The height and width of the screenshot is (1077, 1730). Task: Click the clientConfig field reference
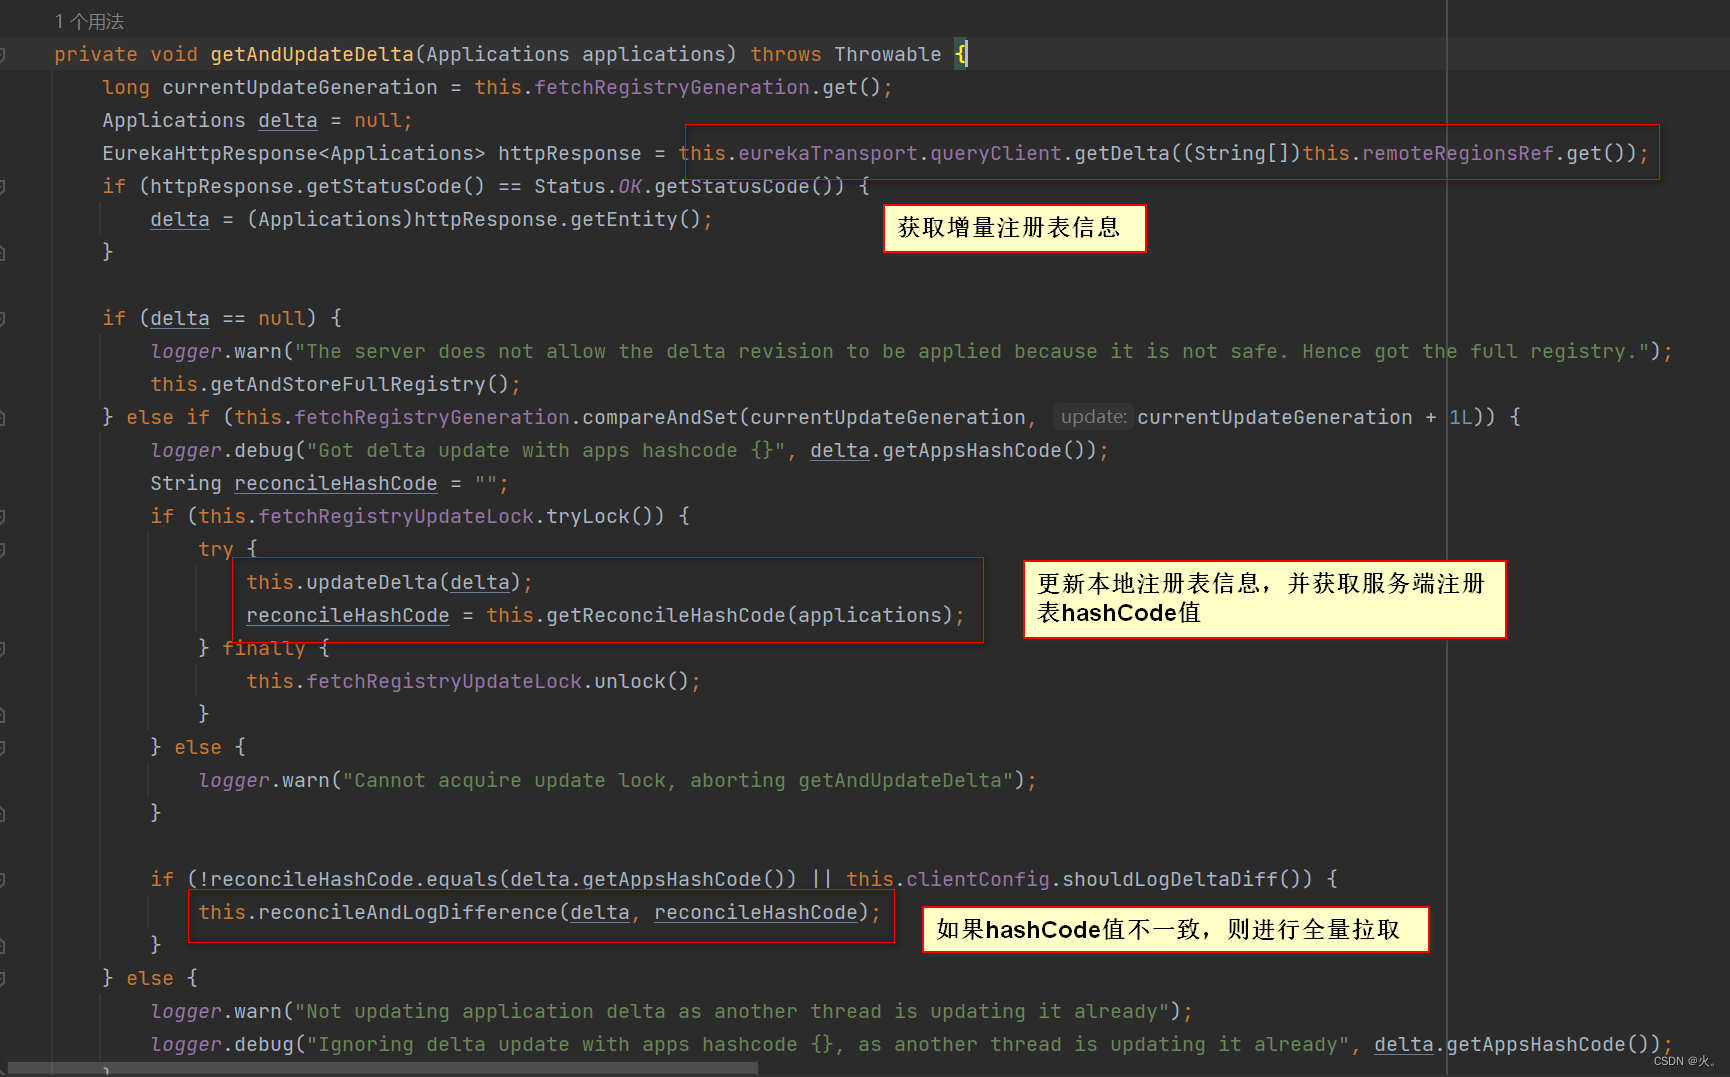(x=978, y=879)
